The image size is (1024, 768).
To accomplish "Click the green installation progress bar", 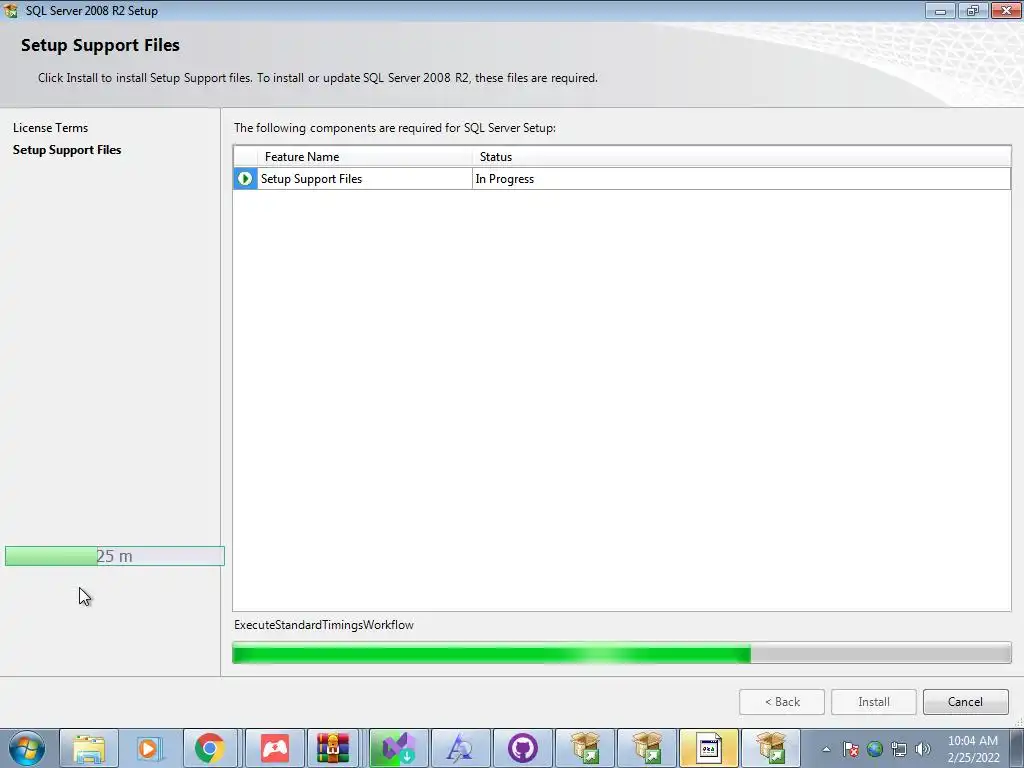I will [622, 653].
